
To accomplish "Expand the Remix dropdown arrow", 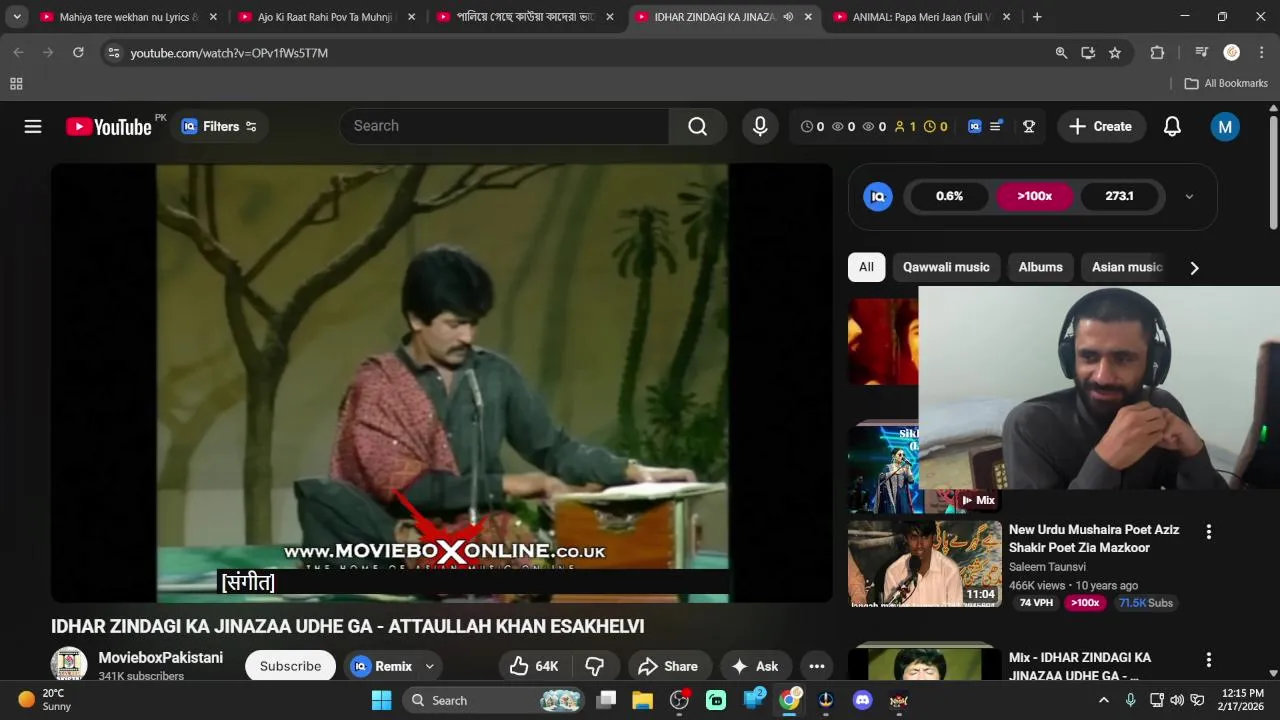I will click(430, 666).
